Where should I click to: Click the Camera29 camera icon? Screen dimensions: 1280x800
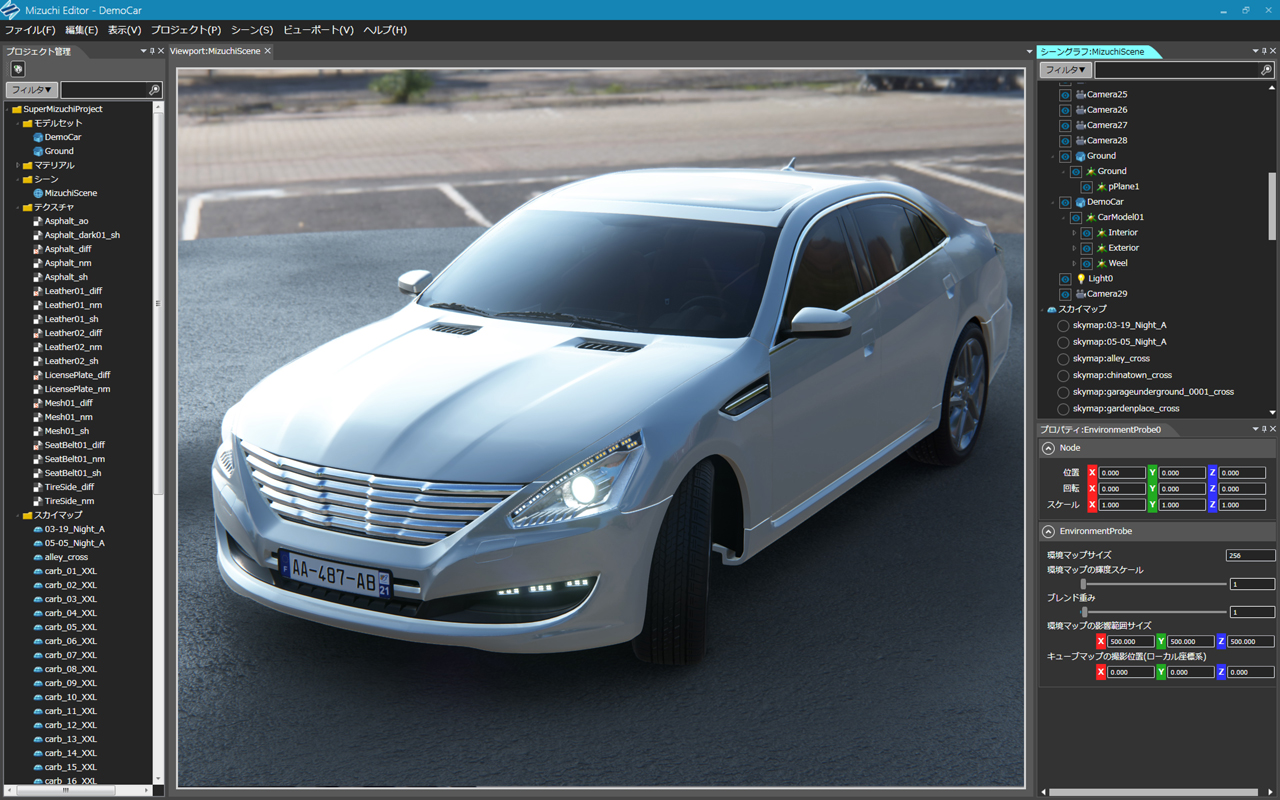pos(1081,294)
